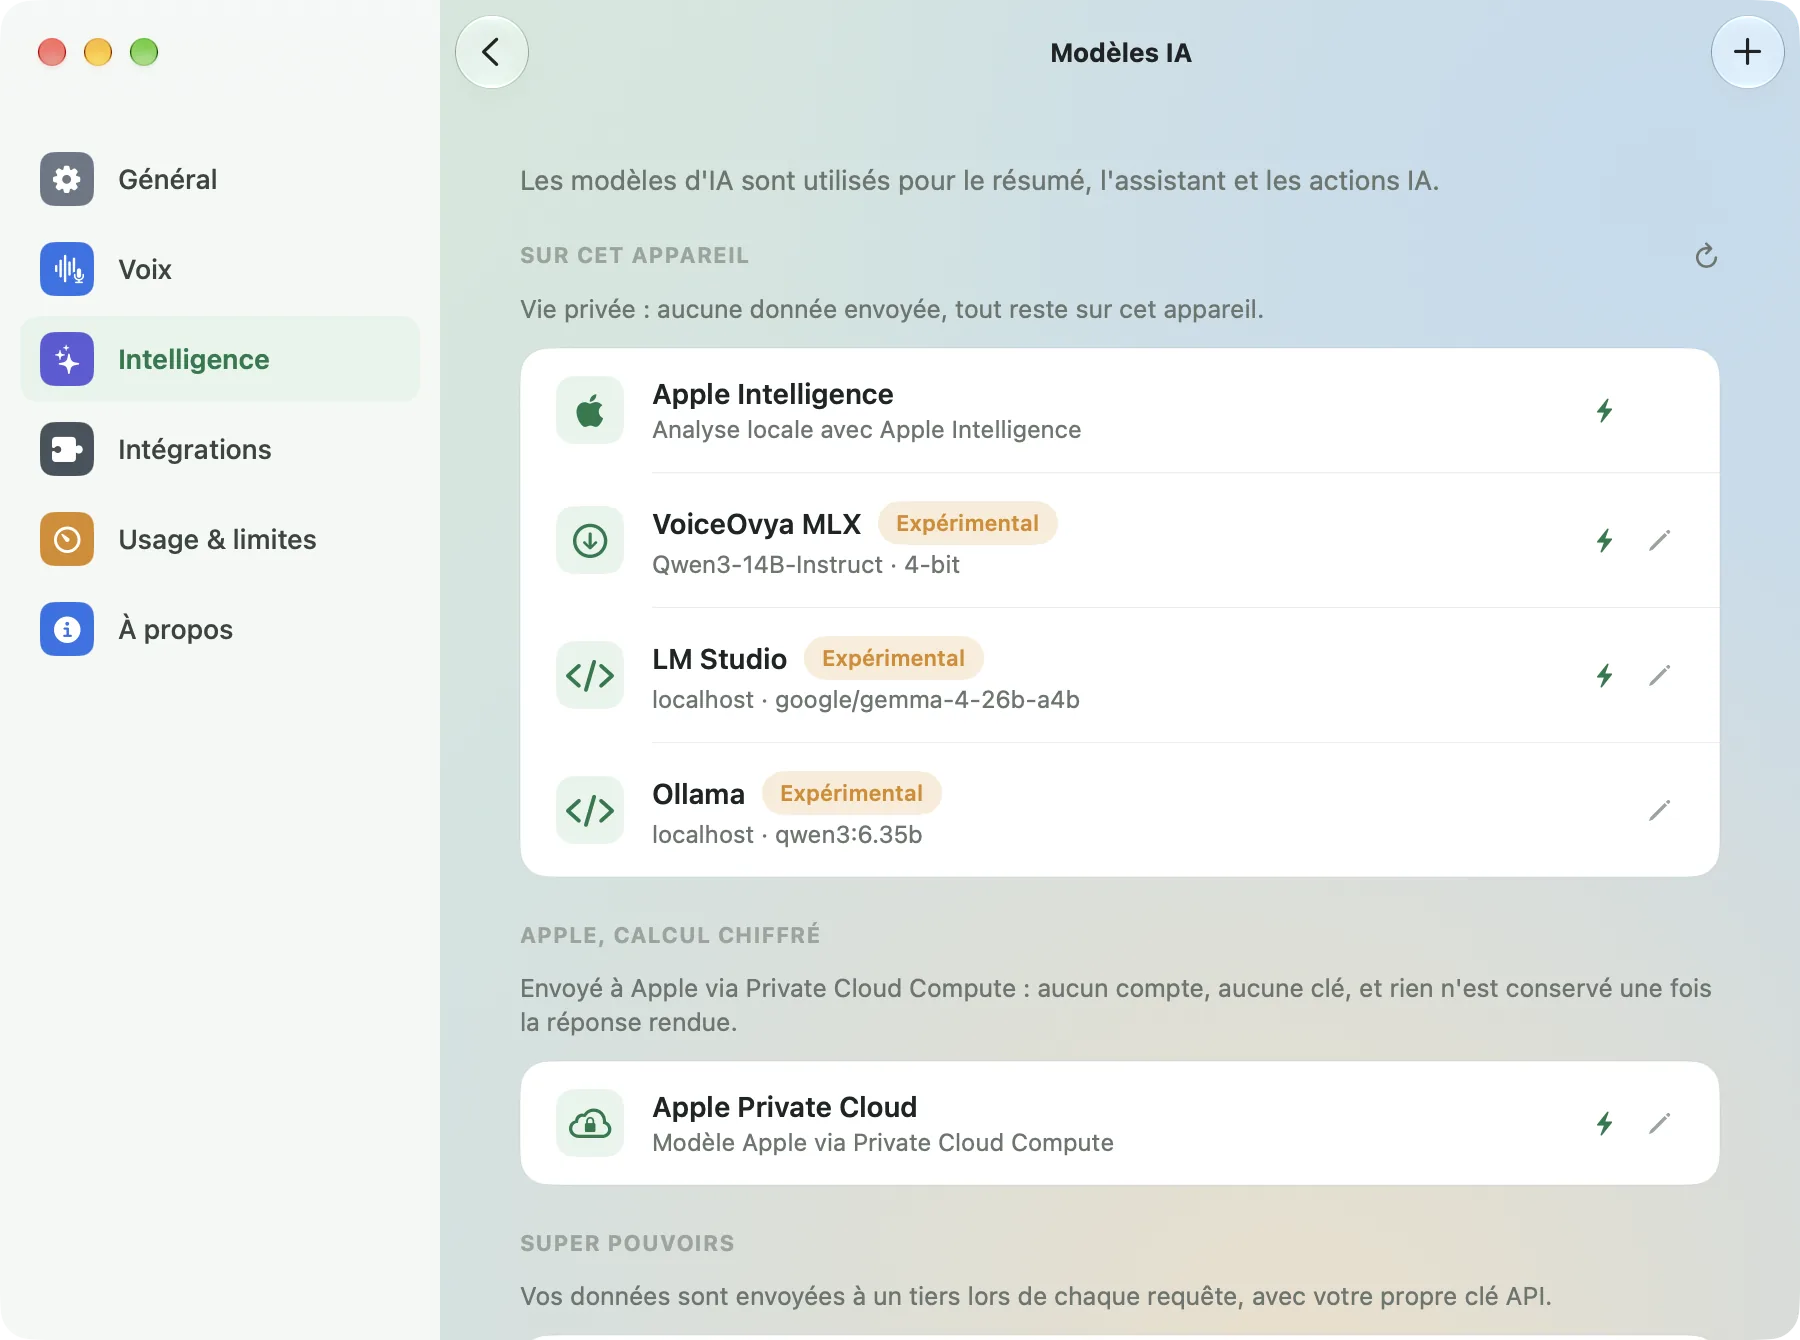Click the Analyse locale avec Apple Intelligence subtitle
The width and height of the screenshot is (1800, 1340).
point(866,430)
